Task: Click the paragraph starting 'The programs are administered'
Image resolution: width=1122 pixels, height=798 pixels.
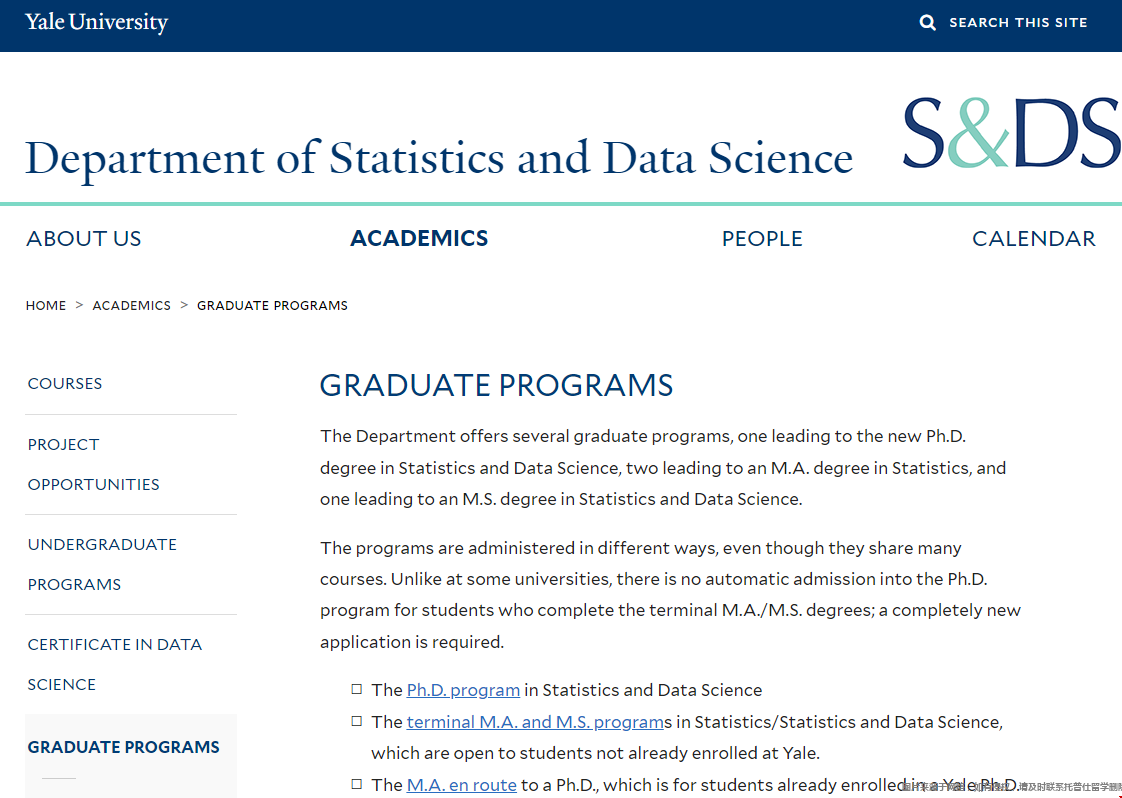Action: tap(670, 595)
